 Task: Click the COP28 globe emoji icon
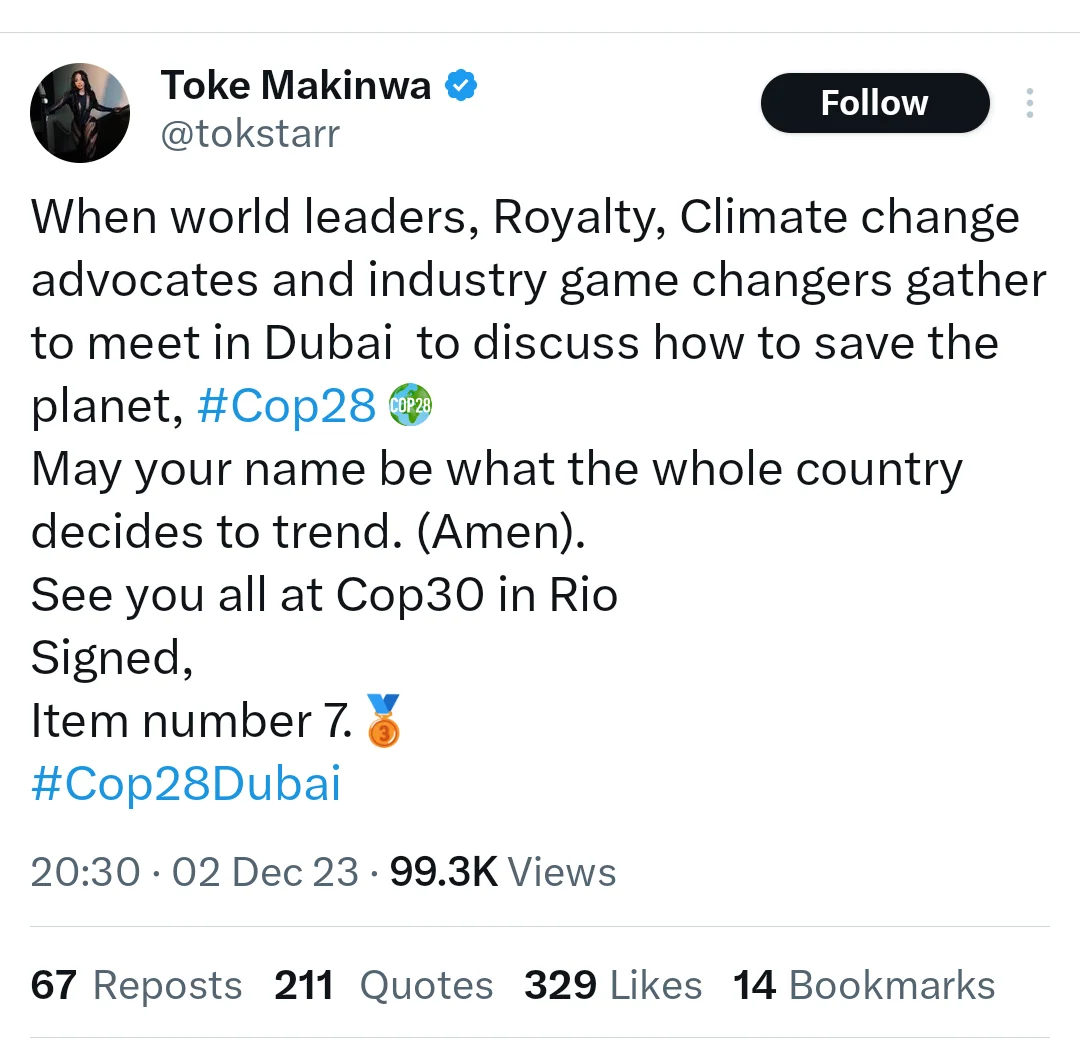[x=411, y=406]
